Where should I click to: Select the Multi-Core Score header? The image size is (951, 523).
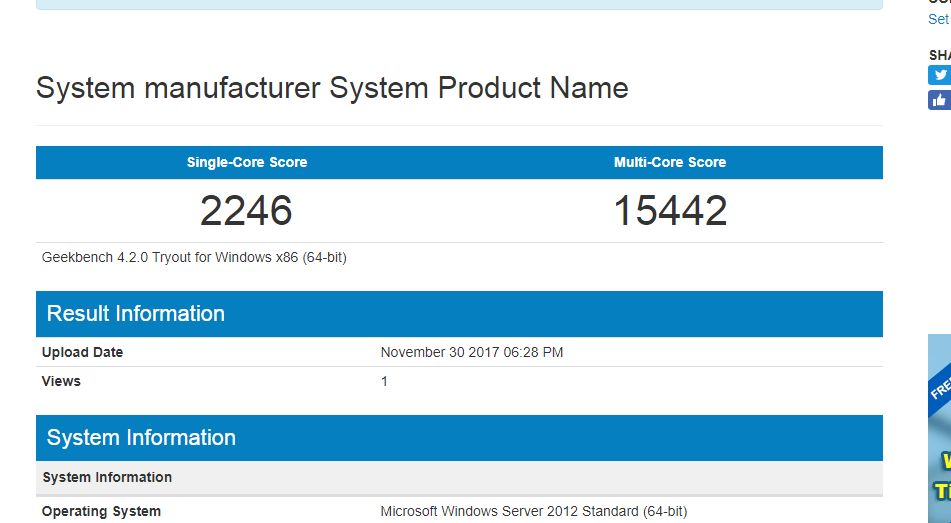click(670, 162)
